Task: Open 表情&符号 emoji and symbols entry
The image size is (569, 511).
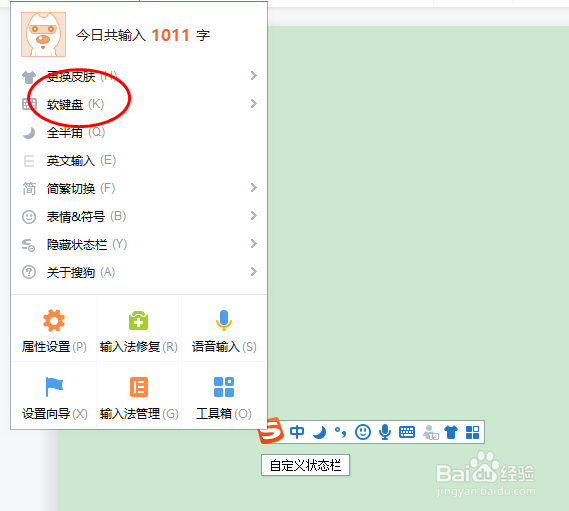Action: (139, 216)
